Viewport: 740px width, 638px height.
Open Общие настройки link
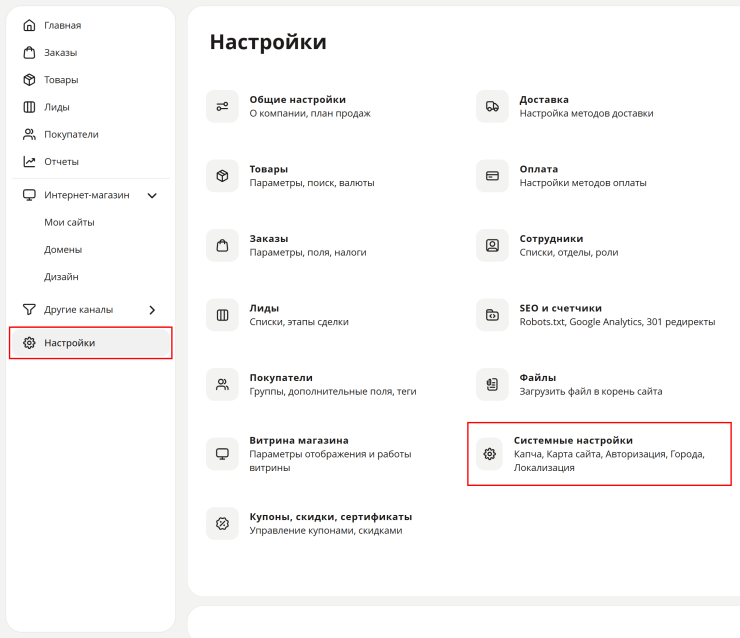pos(298,100)
